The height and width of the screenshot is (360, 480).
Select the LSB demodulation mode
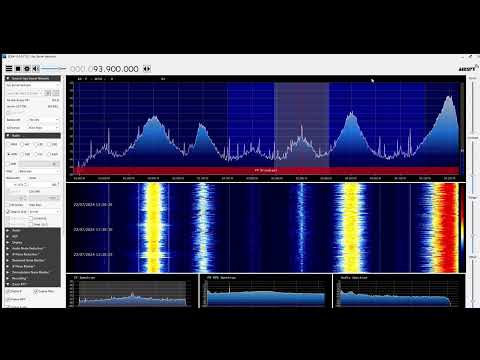[38, 144]
